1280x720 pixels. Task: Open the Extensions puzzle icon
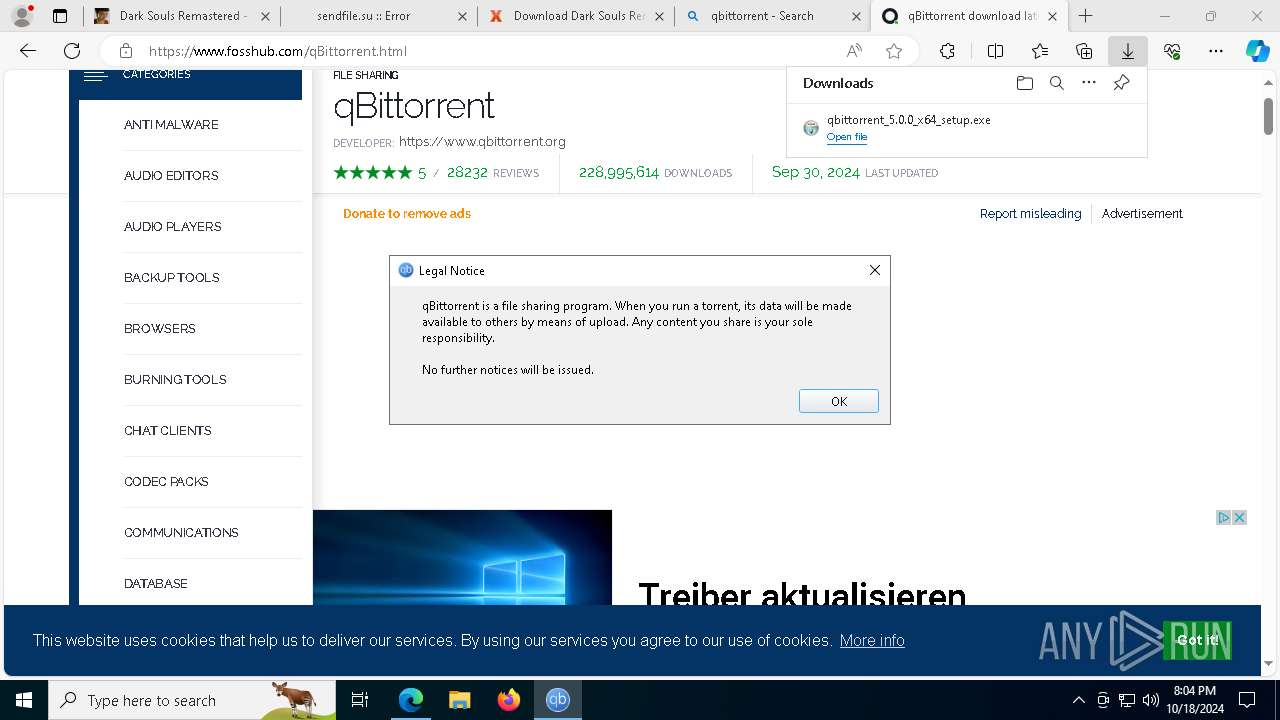tap(947, 51)
